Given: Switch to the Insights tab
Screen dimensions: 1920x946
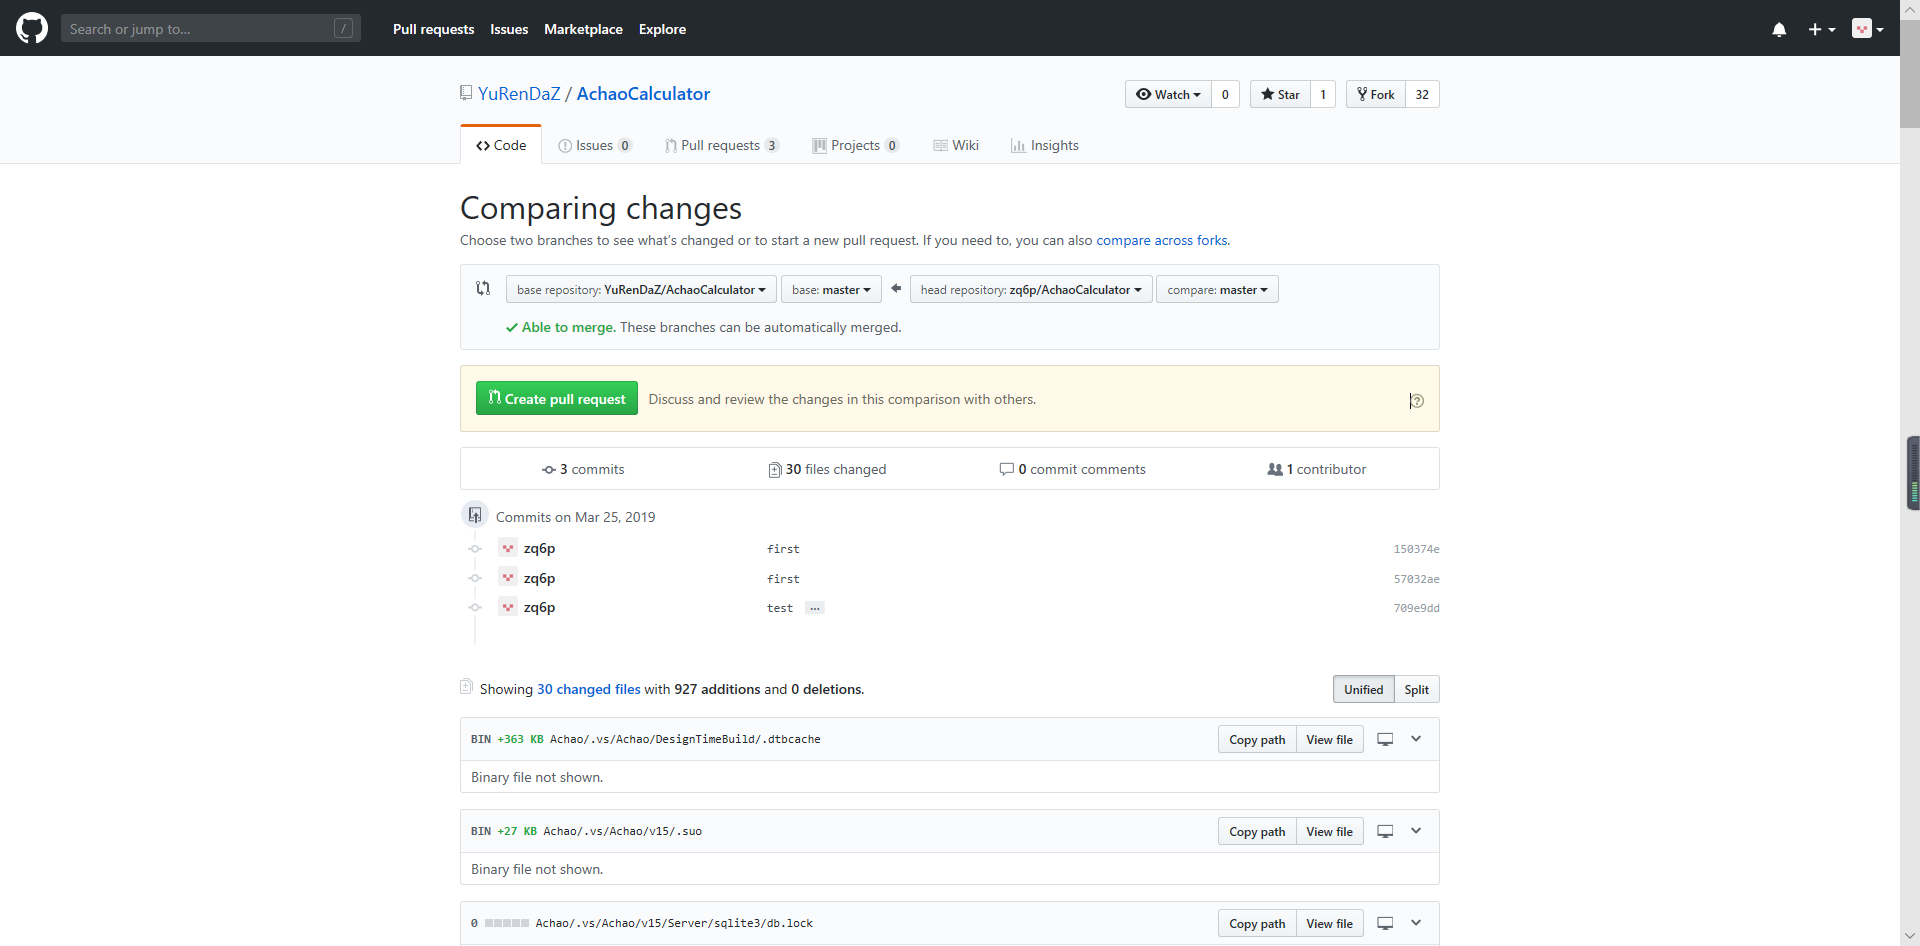Looking at the screenshot, I should coord(1045,145).
